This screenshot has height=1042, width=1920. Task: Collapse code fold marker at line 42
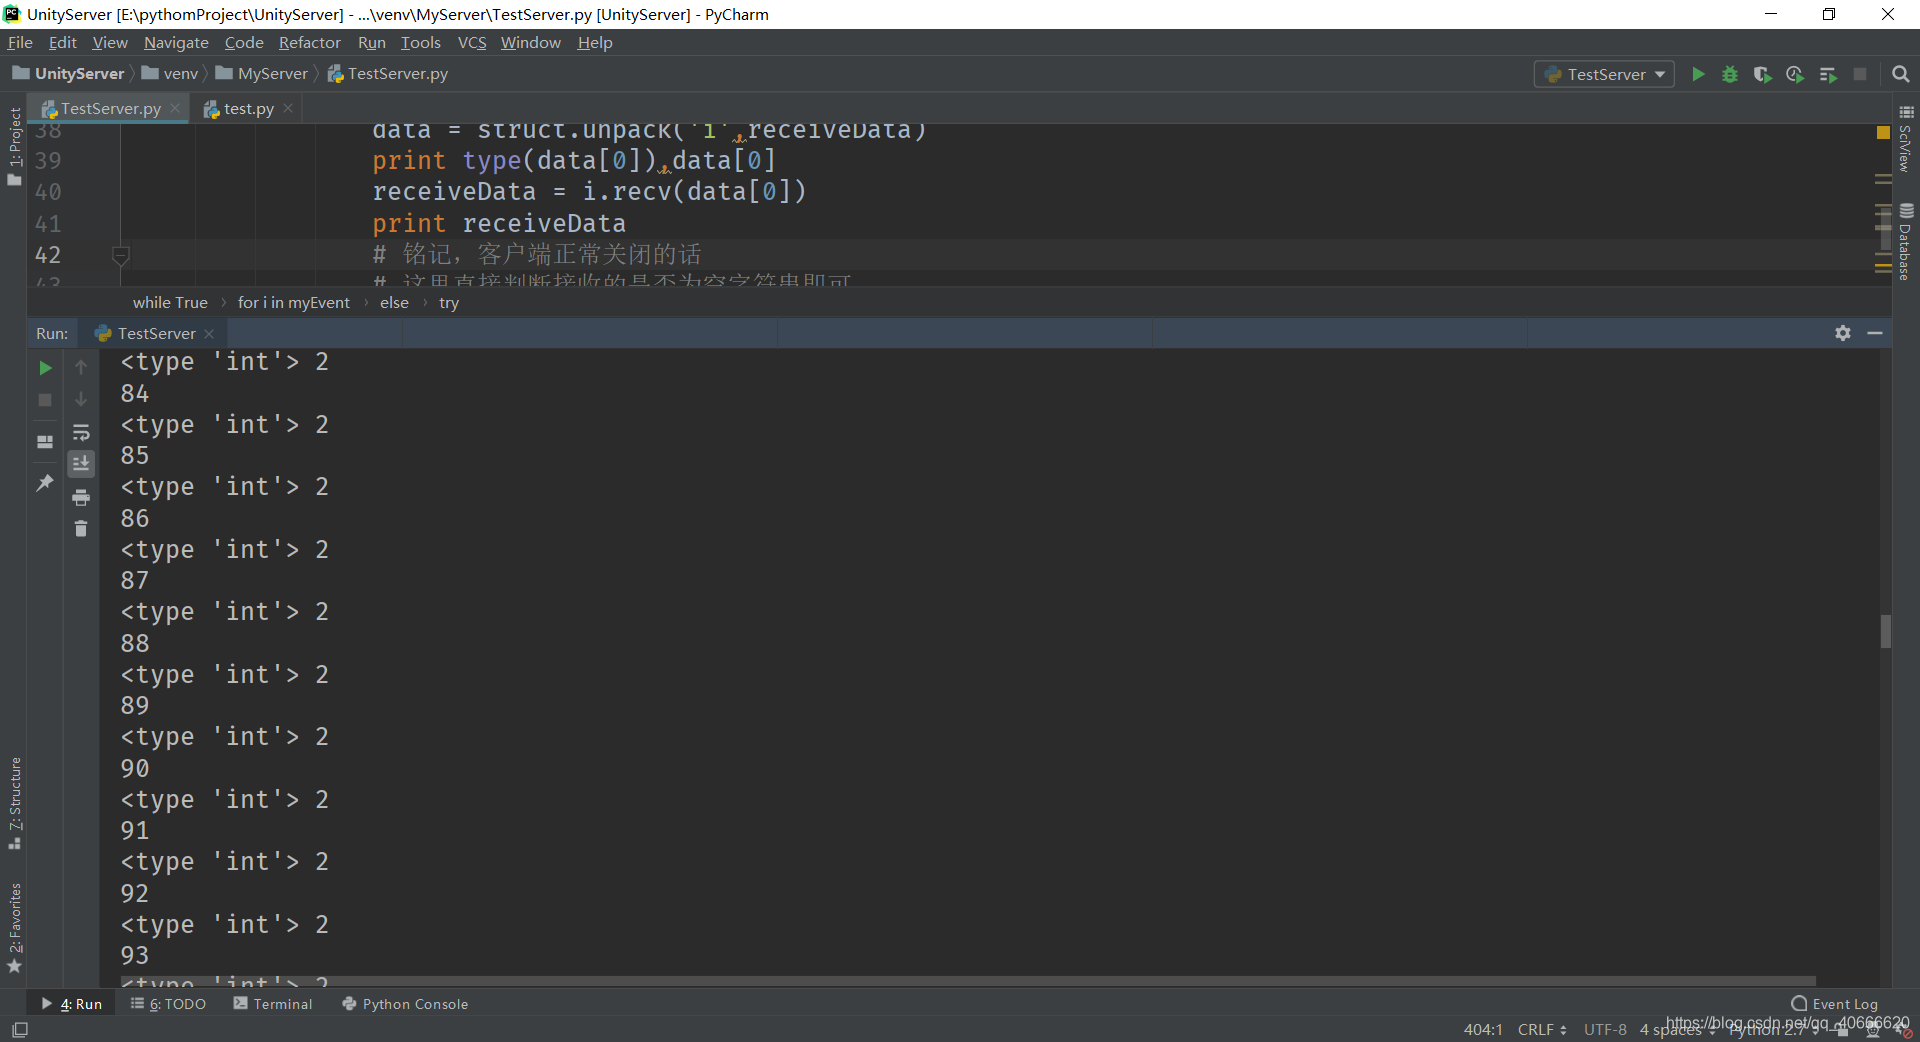tap(121, 255)
